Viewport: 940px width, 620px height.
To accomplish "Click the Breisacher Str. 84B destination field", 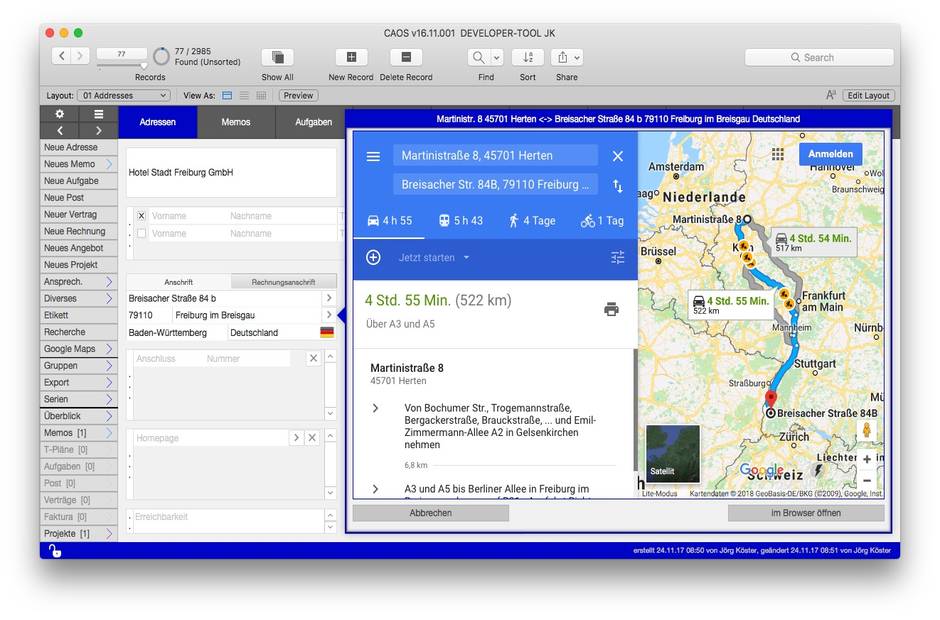I will (x=495, y=185).
